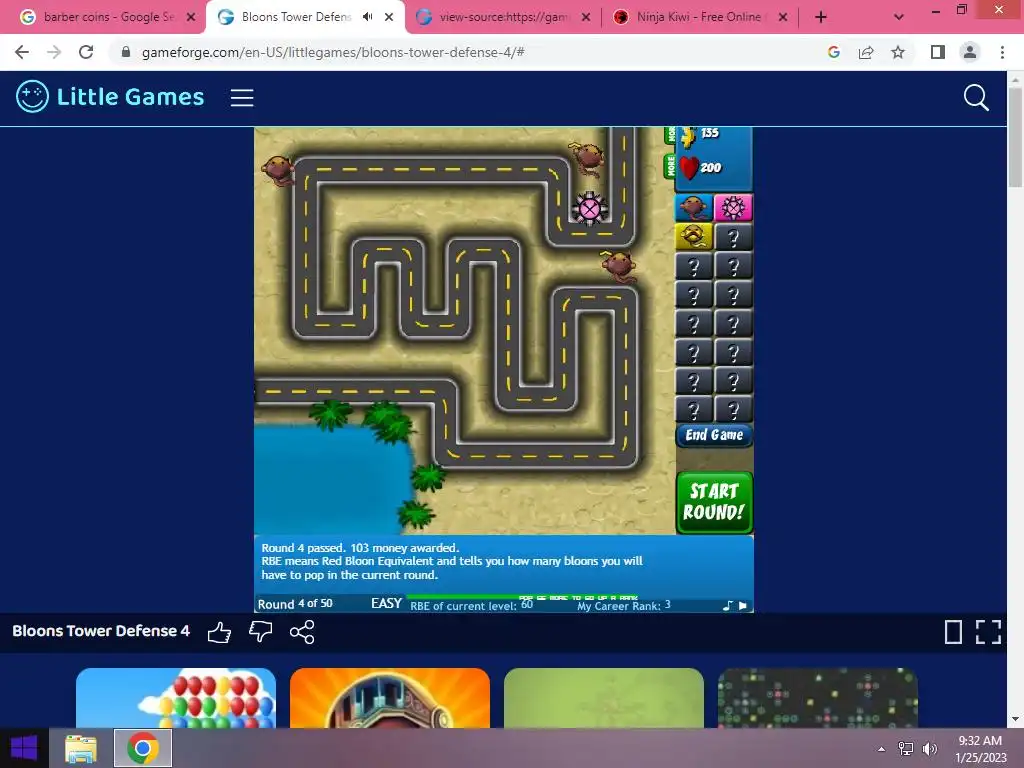The image size is (1024, 768).
Task: Open the orange sunburst game thumbnail
Action: 390,697
